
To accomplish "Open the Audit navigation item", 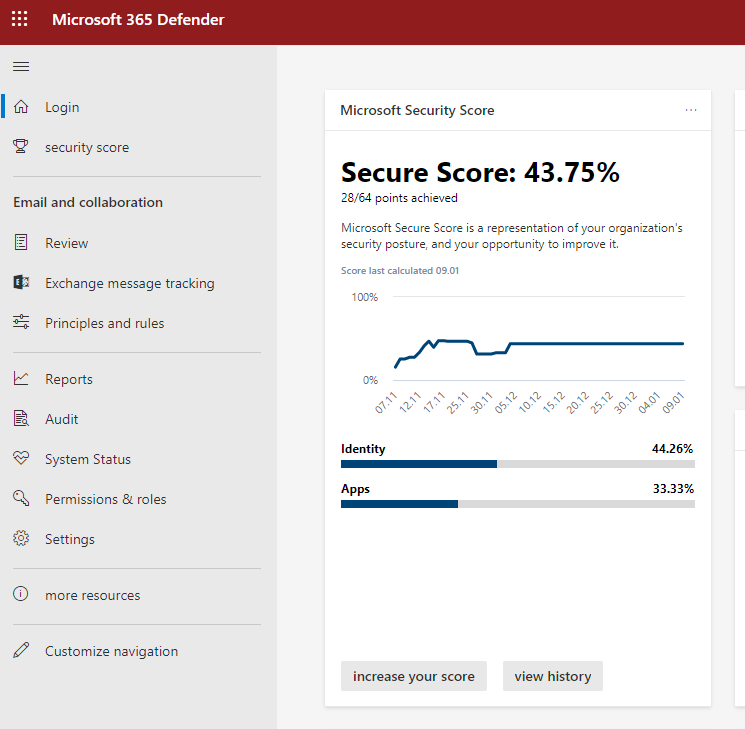I will tap(61, 419).
